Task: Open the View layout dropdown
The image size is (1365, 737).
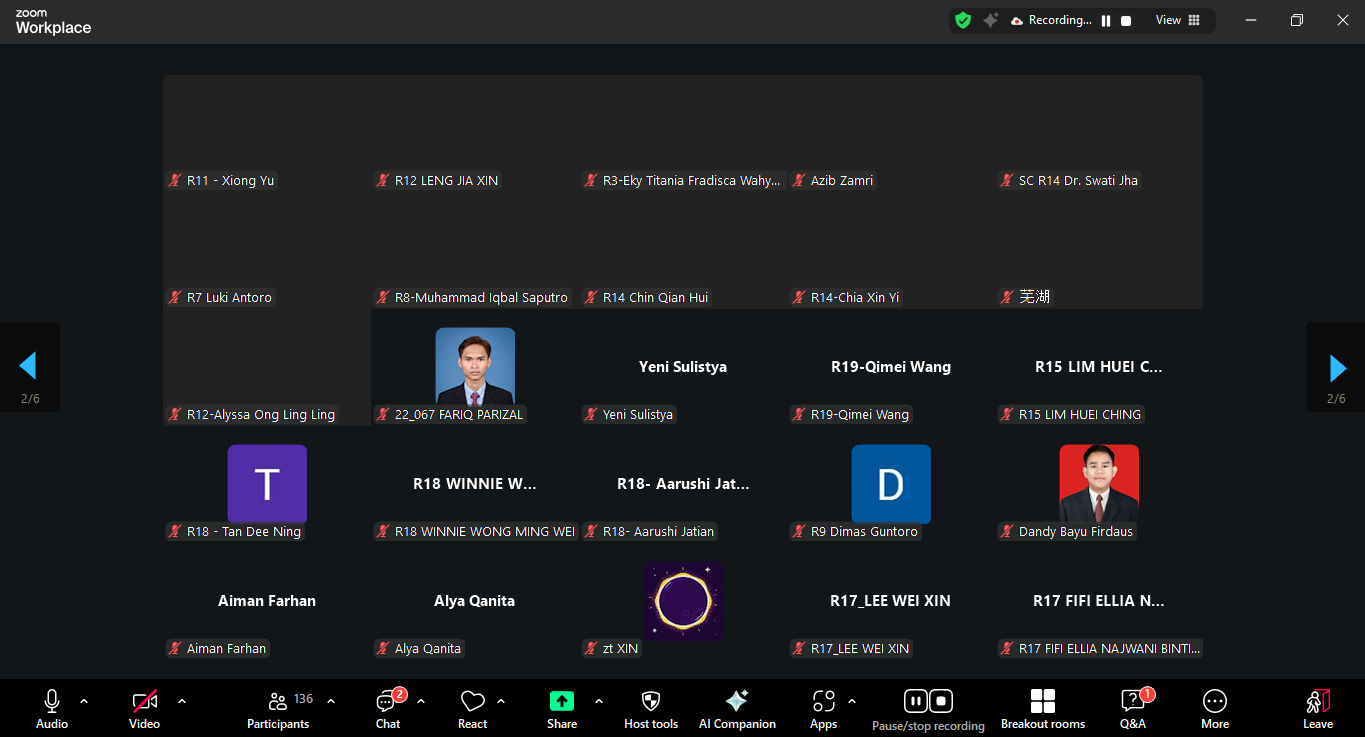Action: [1178, 20]
